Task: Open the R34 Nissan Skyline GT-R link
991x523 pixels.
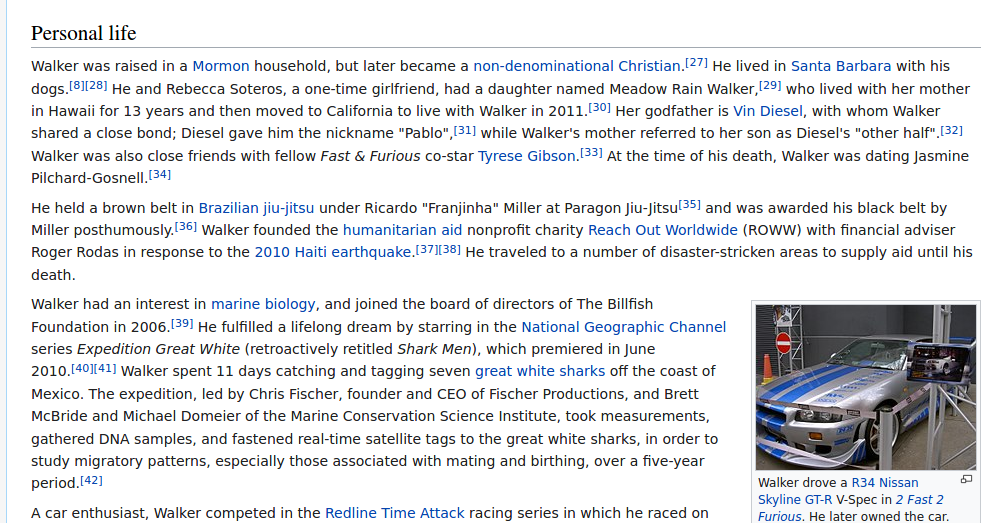Action: pos(838,491)
